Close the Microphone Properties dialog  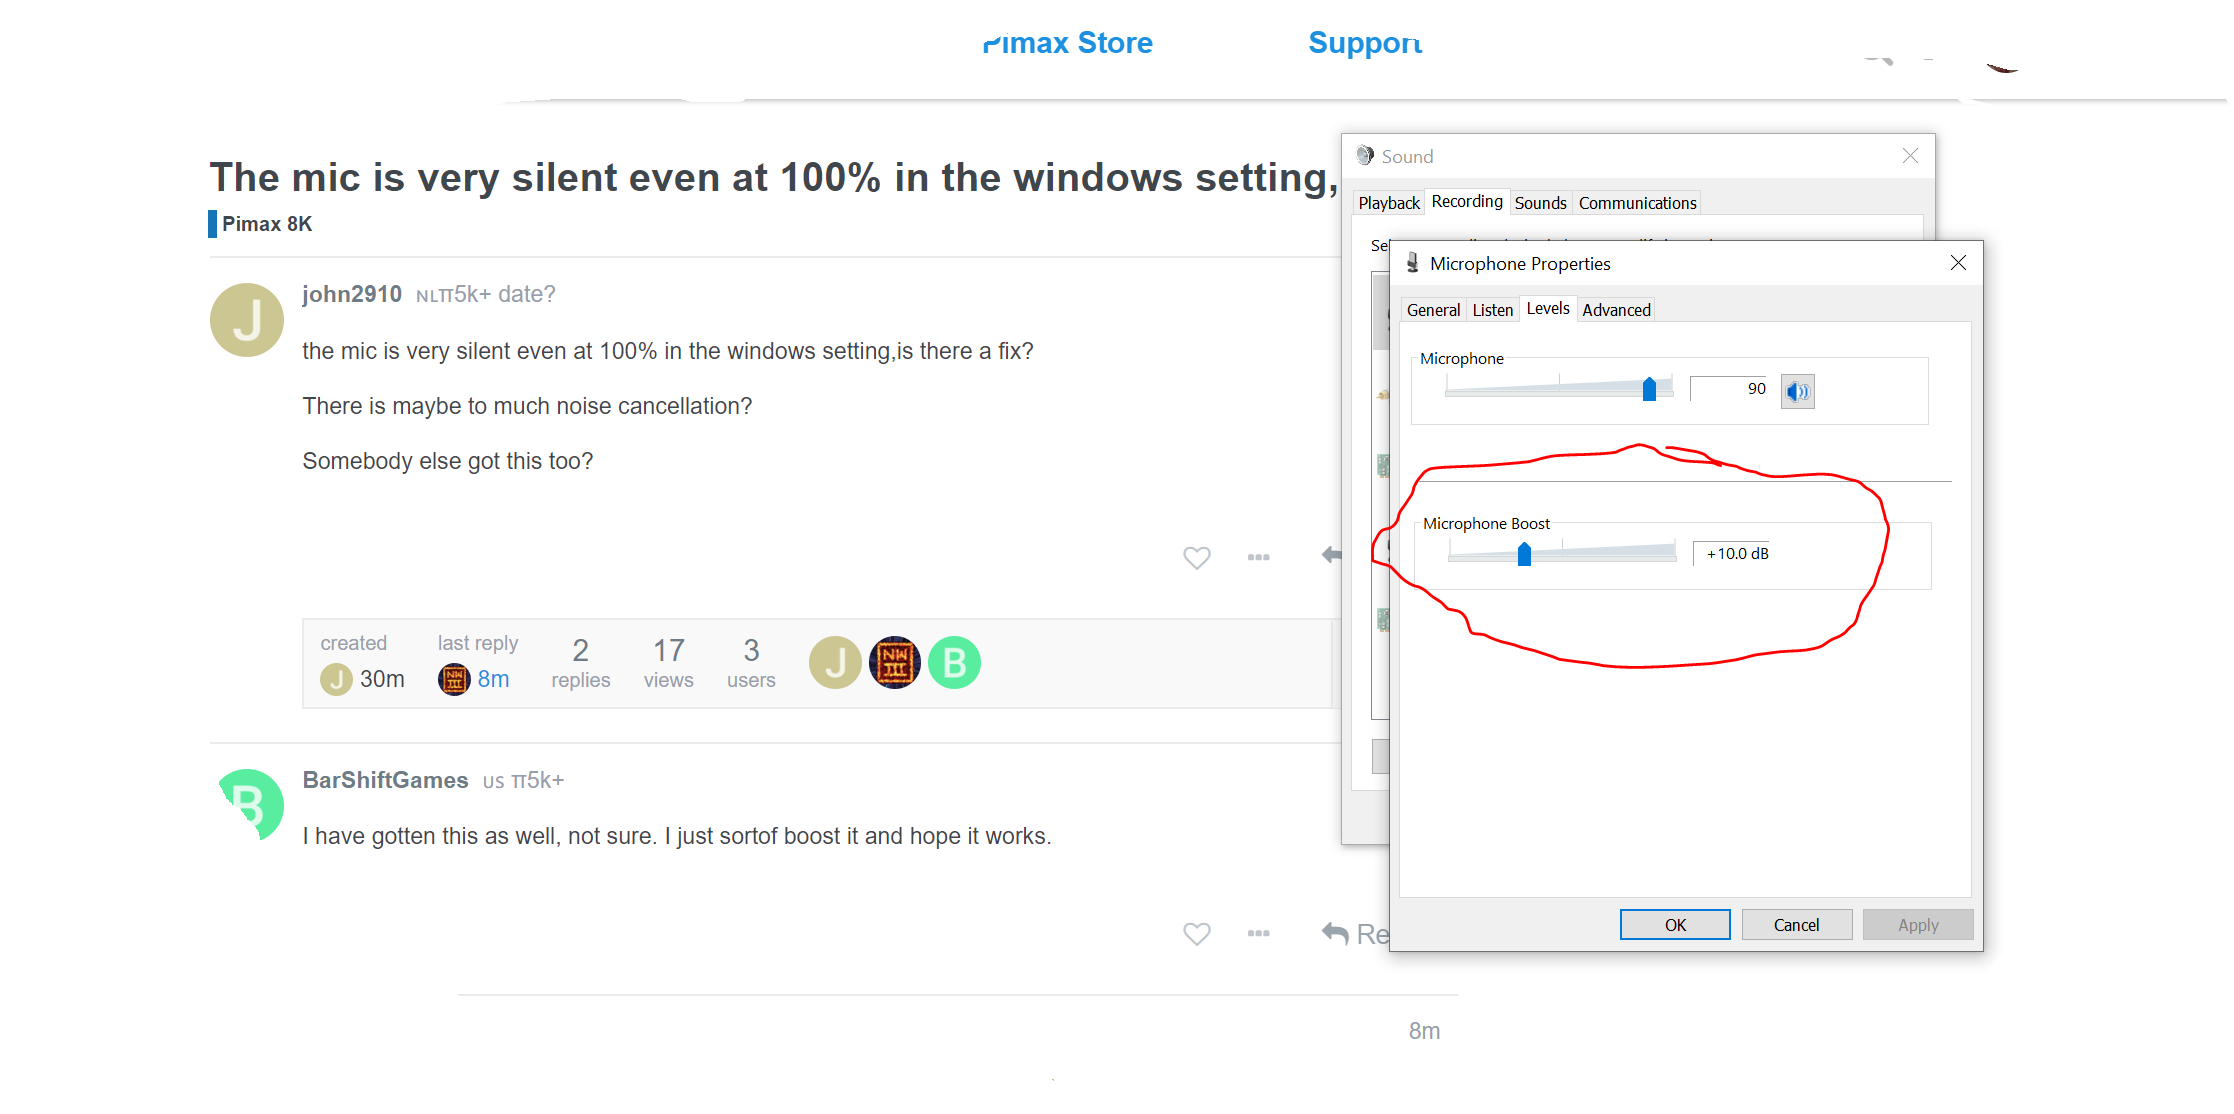(1958, 262)
